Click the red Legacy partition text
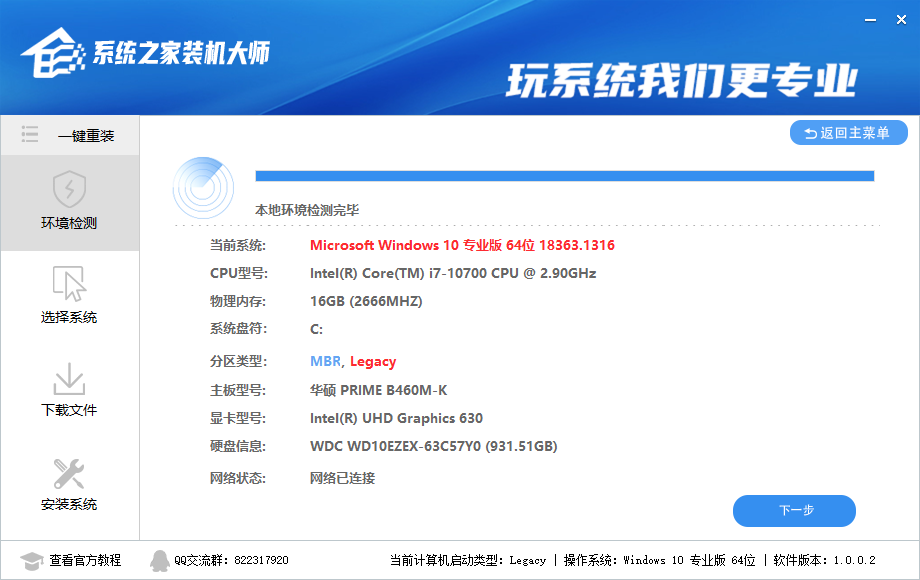The width and height of the screenshot is (920, 580). click(373, 362)
